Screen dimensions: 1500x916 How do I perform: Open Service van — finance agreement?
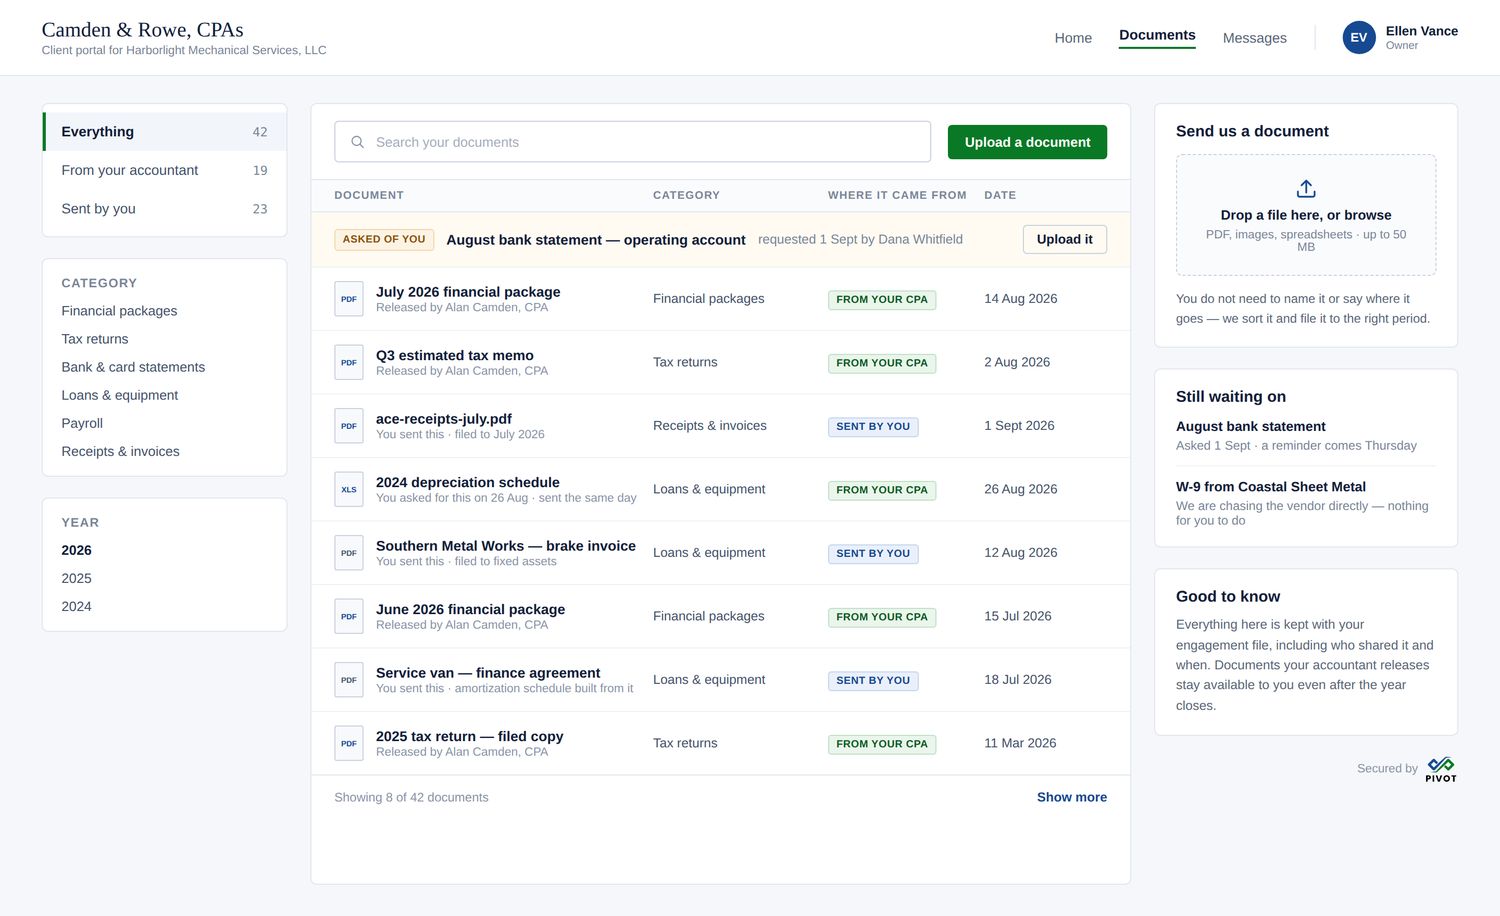(x=488, y=673)
